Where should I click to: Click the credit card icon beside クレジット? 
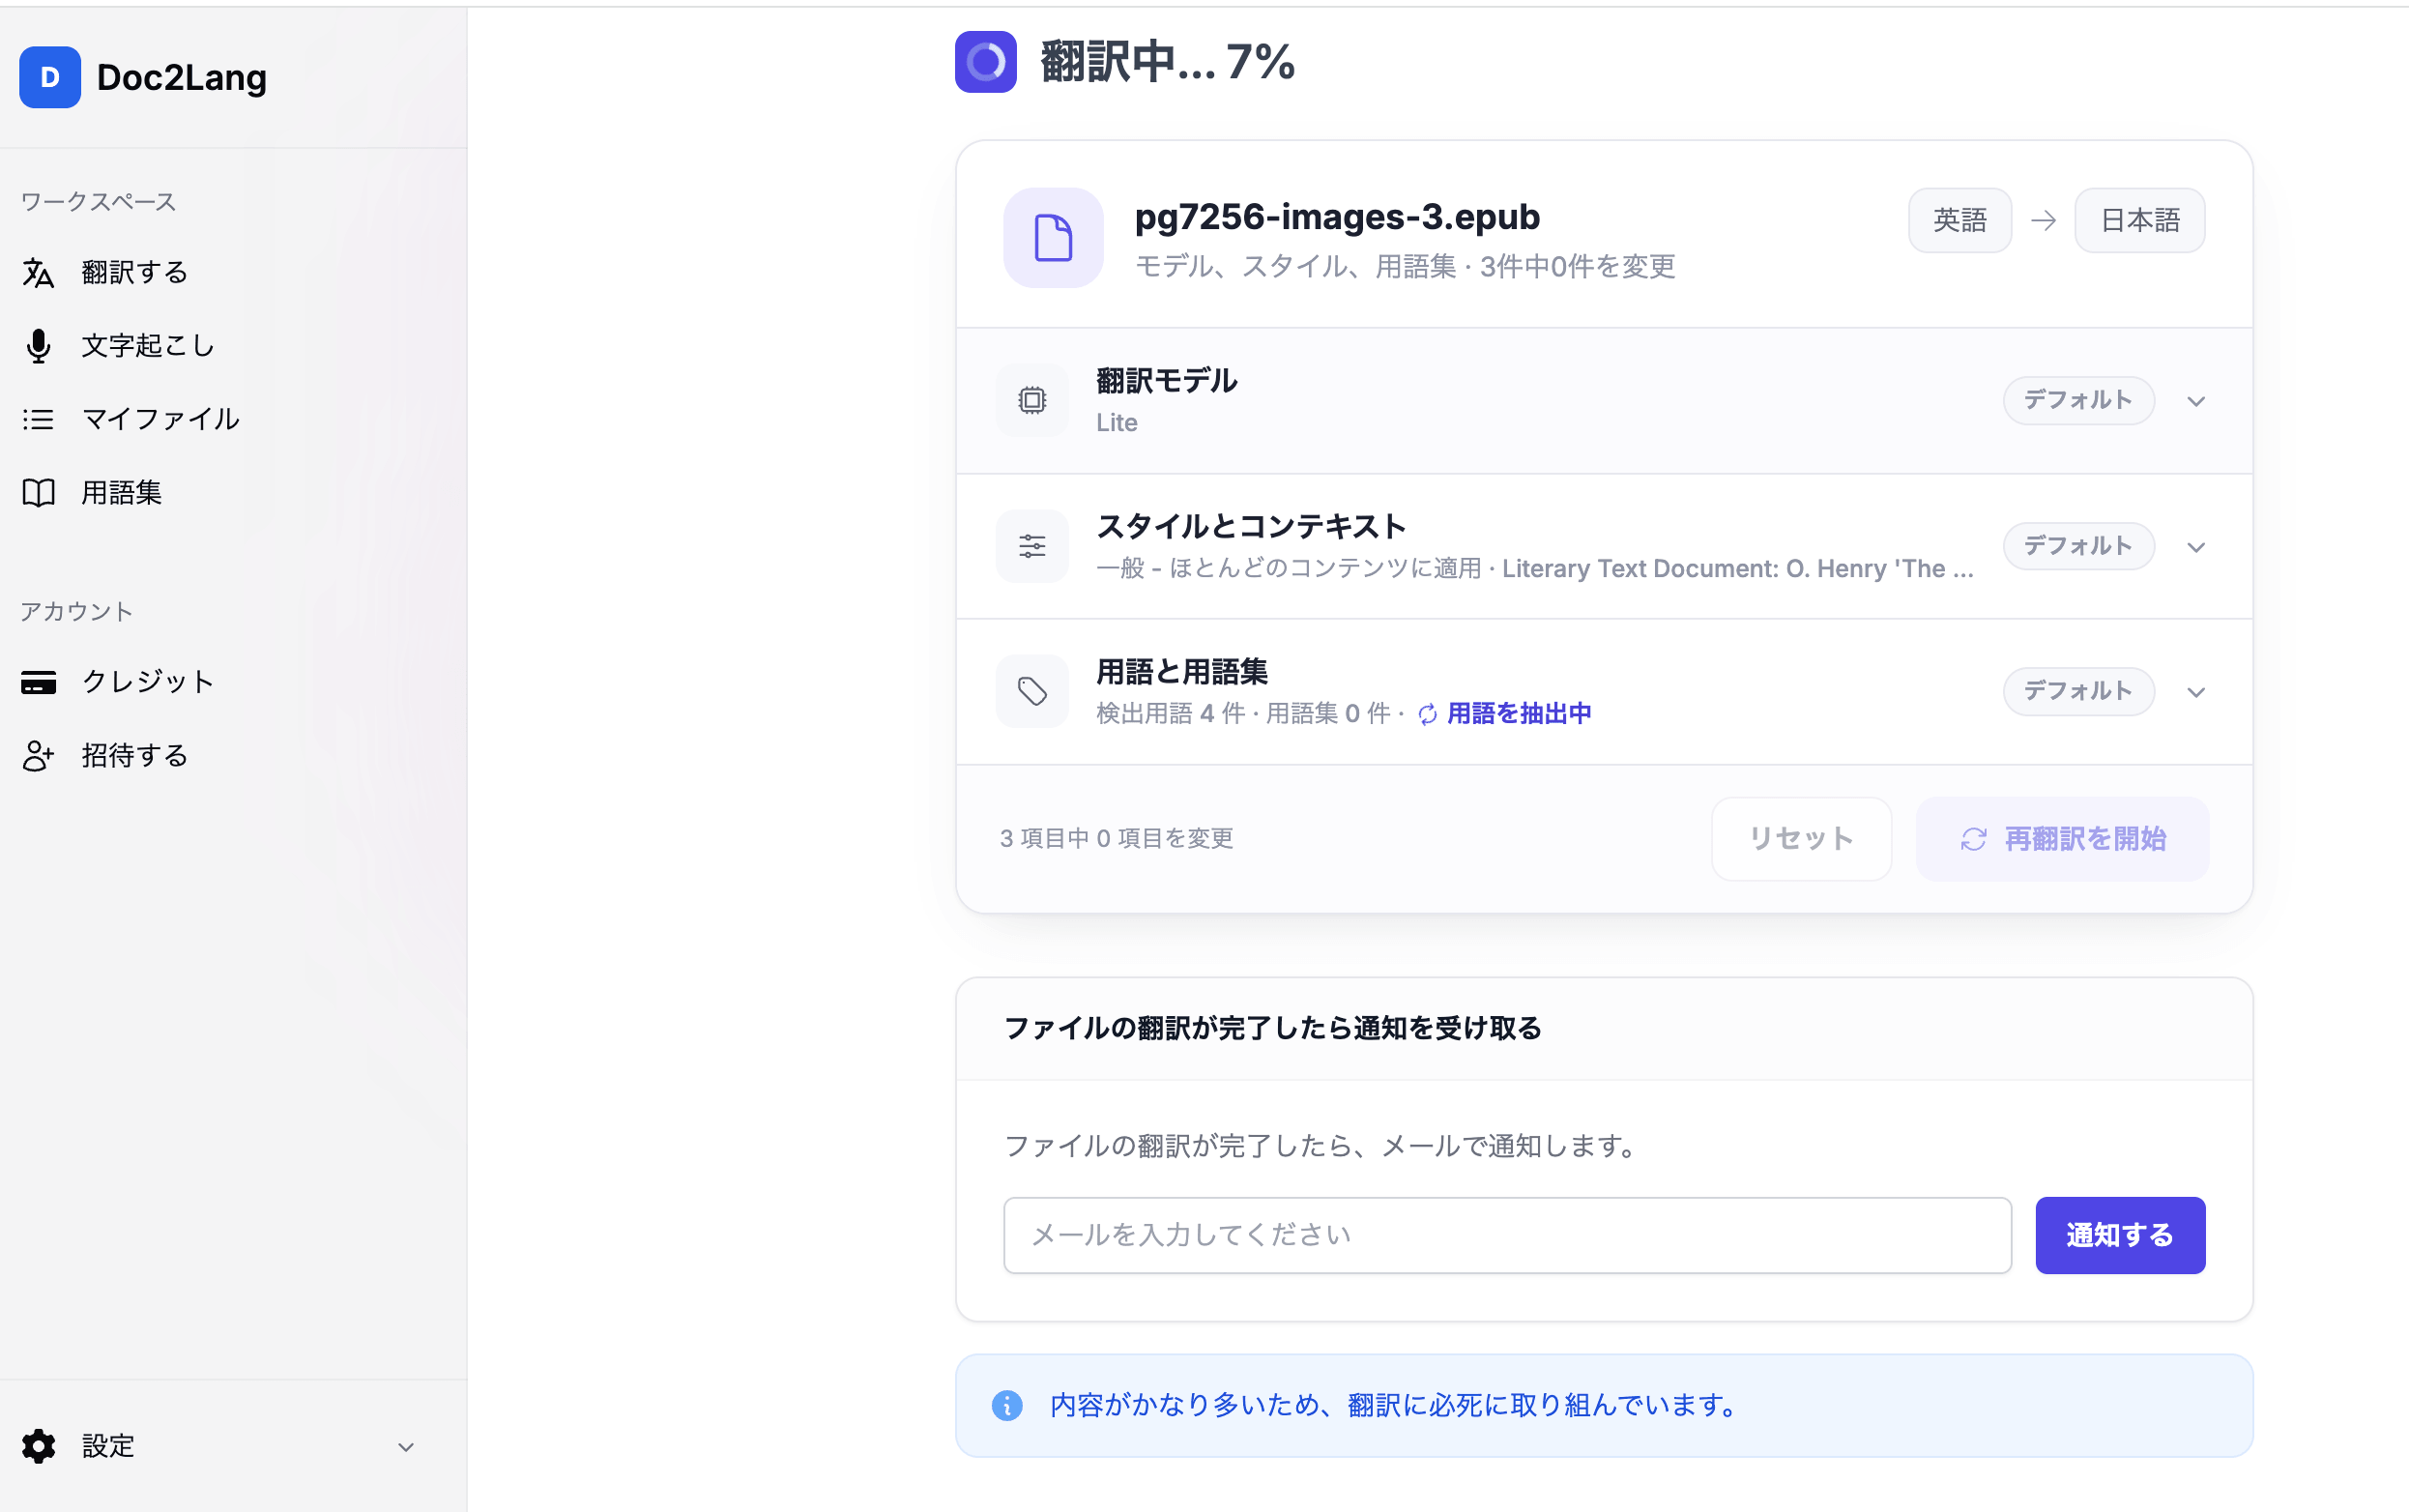tap(38, 682)
